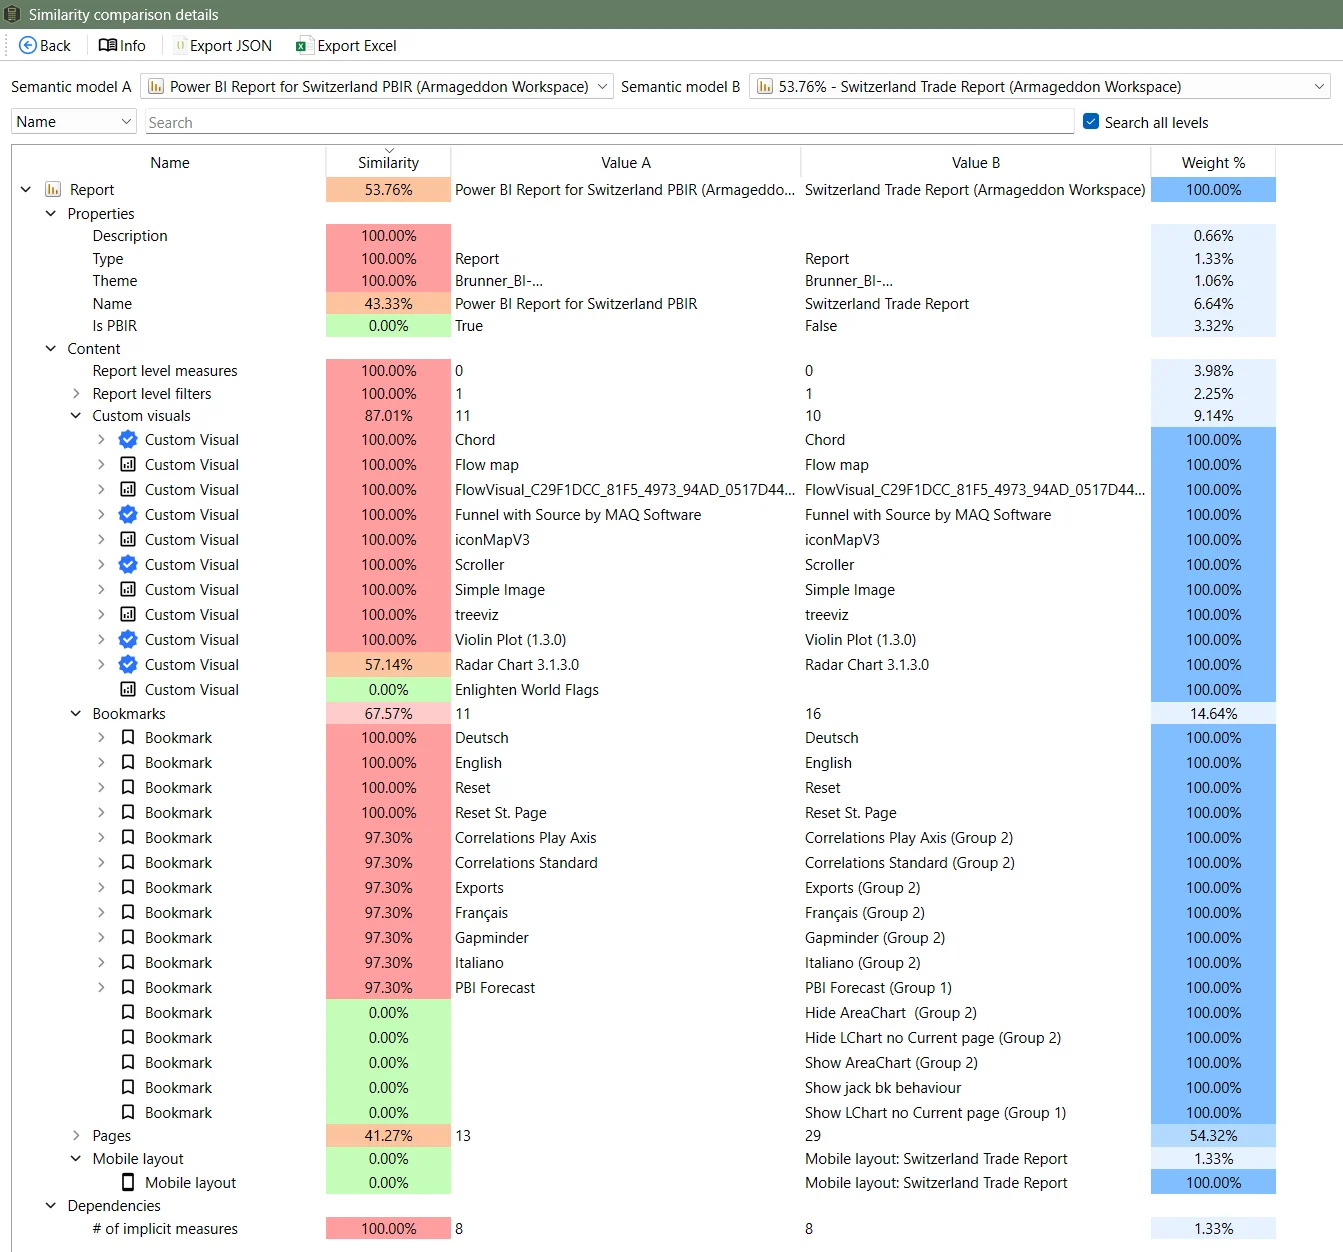
Task: Collapse the Bookmarks node
Action: point(76,713)
